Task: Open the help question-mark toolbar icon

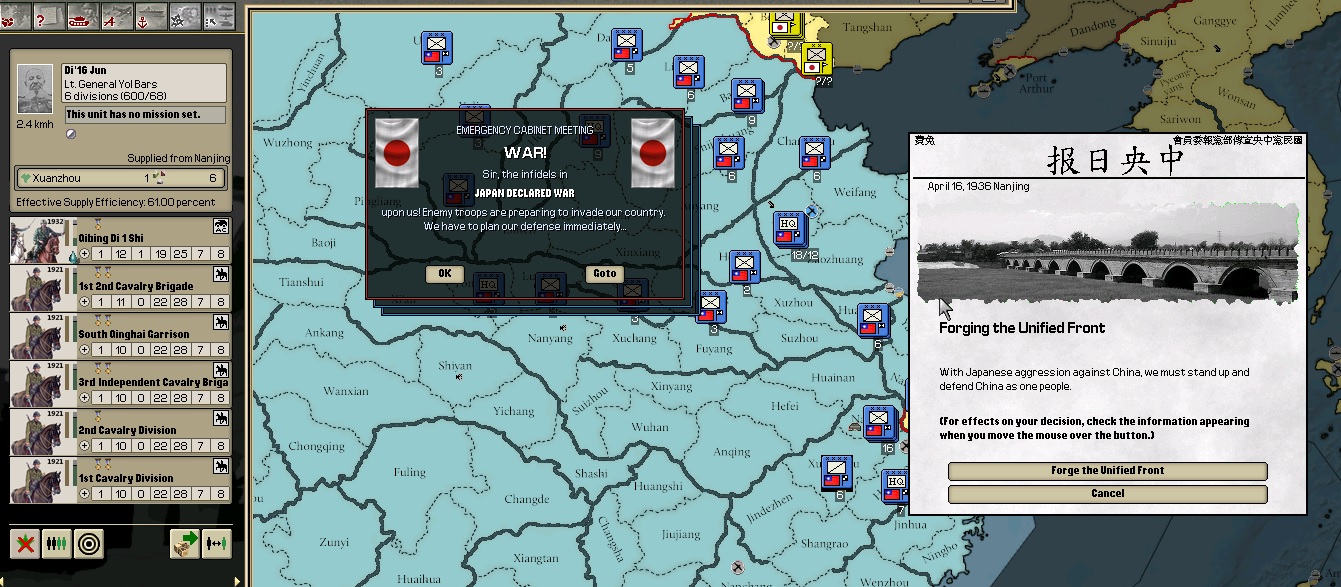Action: click(x=47, y=16)
